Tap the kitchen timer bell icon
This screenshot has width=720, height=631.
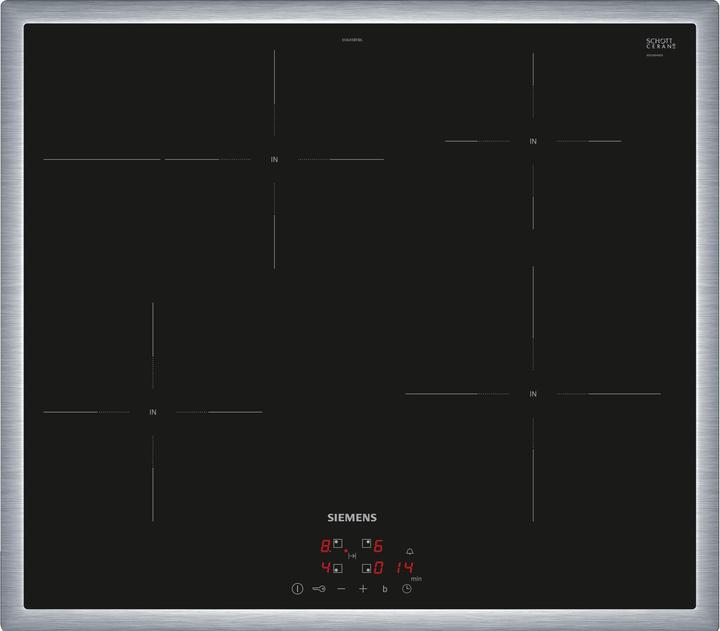tap(409, 551)
